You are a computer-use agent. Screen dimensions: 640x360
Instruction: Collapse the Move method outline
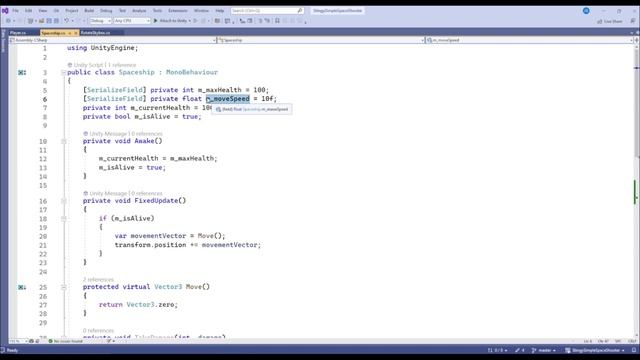pos(64,287)
